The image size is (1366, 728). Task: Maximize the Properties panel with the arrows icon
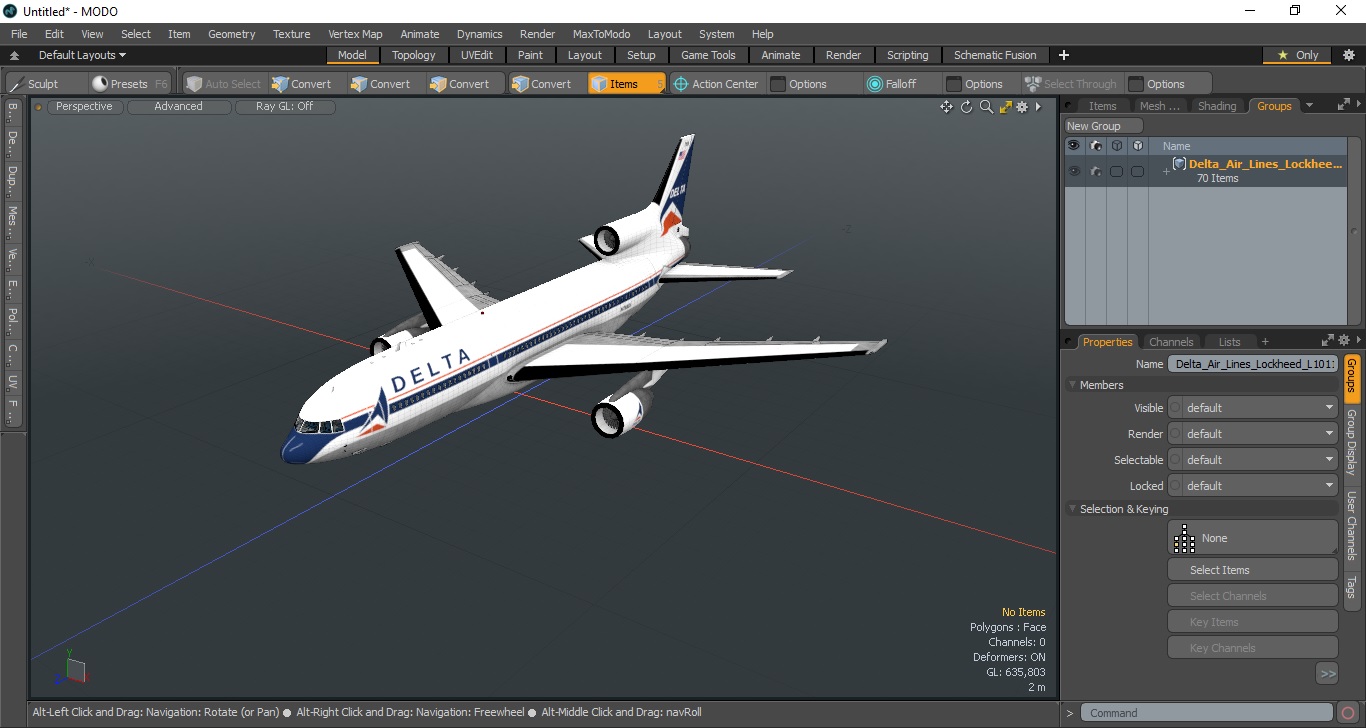point(1328,341)
